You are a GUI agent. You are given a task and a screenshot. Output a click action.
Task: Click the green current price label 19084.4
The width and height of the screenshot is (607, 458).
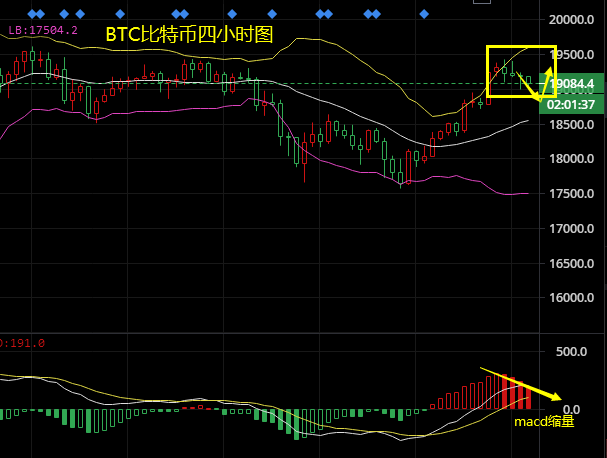click(x=571, y=84)
